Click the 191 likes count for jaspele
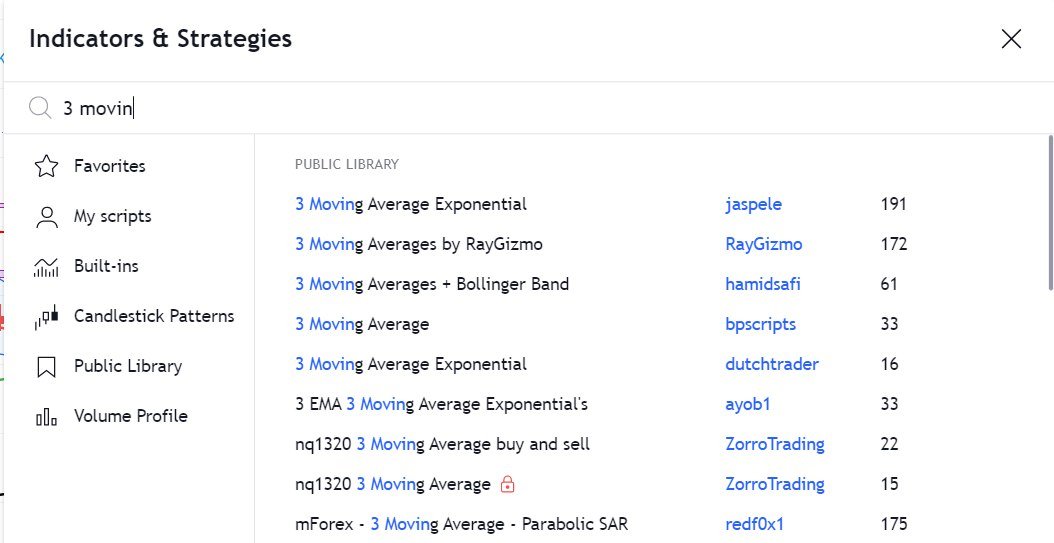The width and height of the screenshot is (1054, 543). click(x=893, y=204)
